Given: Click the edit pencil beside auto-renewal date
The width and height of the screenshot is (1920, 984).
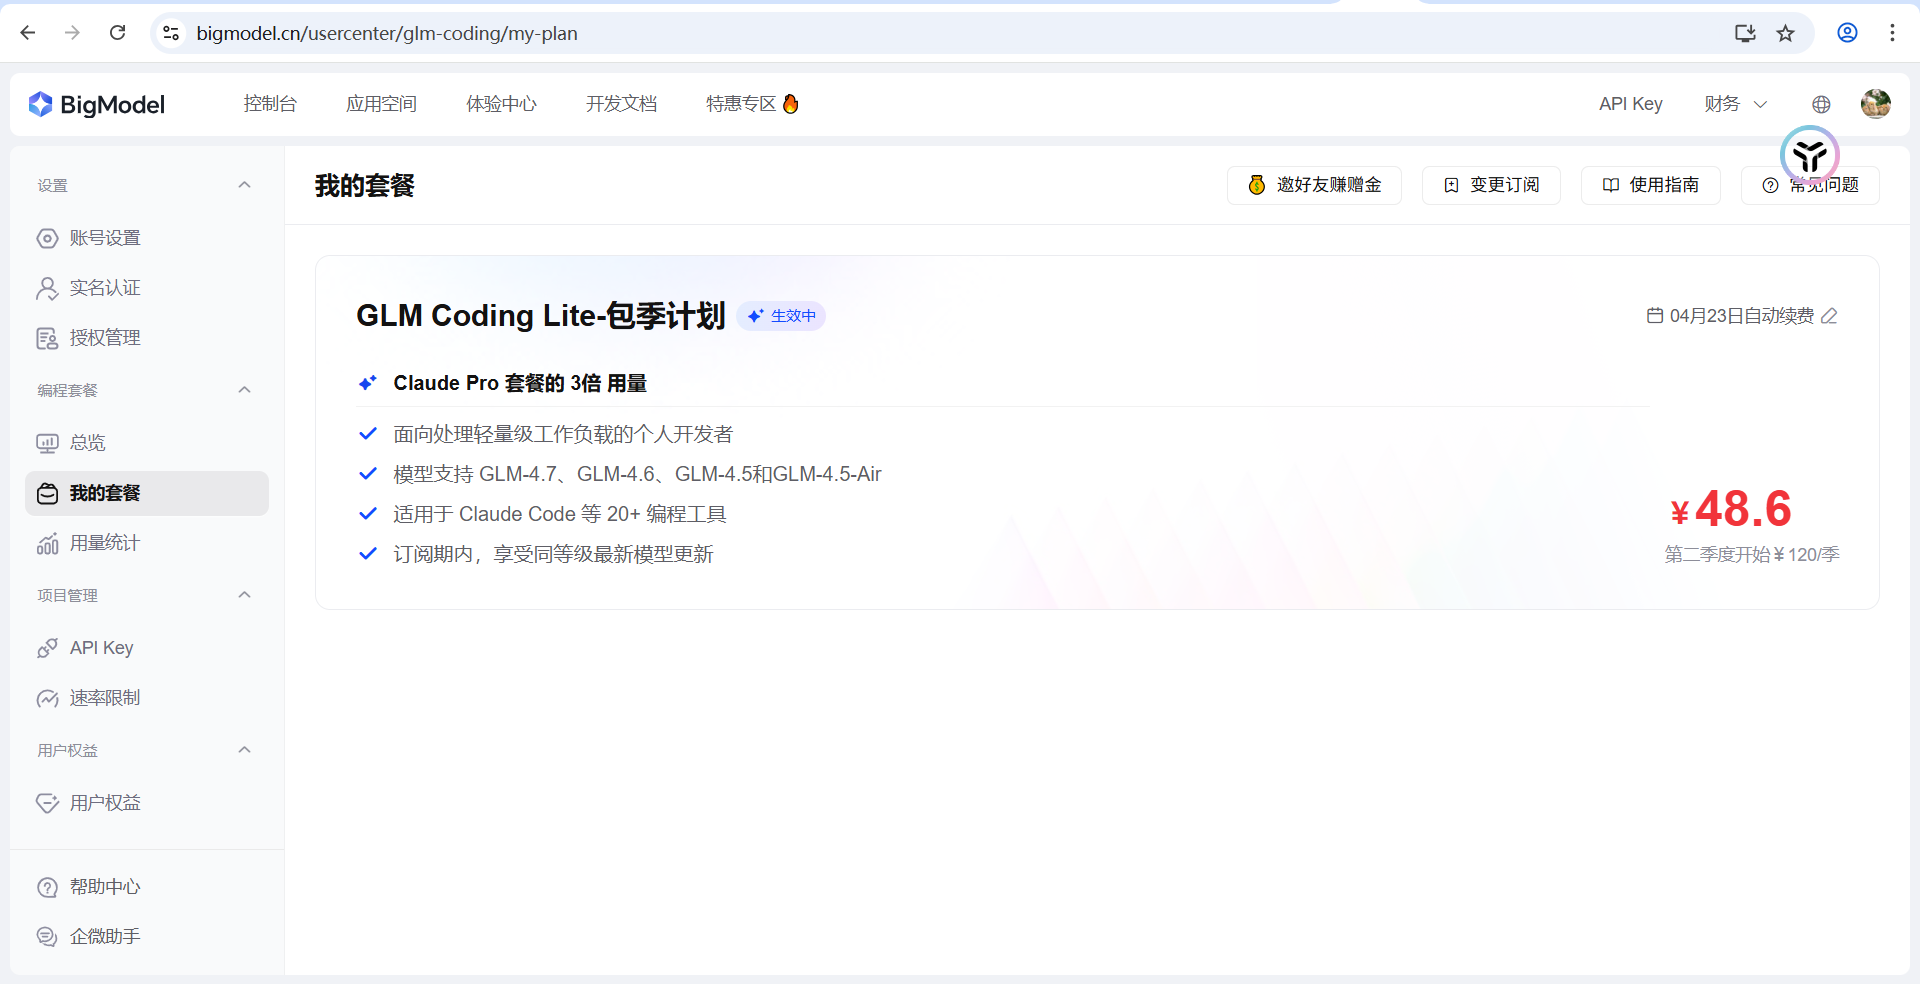Looking at the screenshot, I should tap(1829, 316).
